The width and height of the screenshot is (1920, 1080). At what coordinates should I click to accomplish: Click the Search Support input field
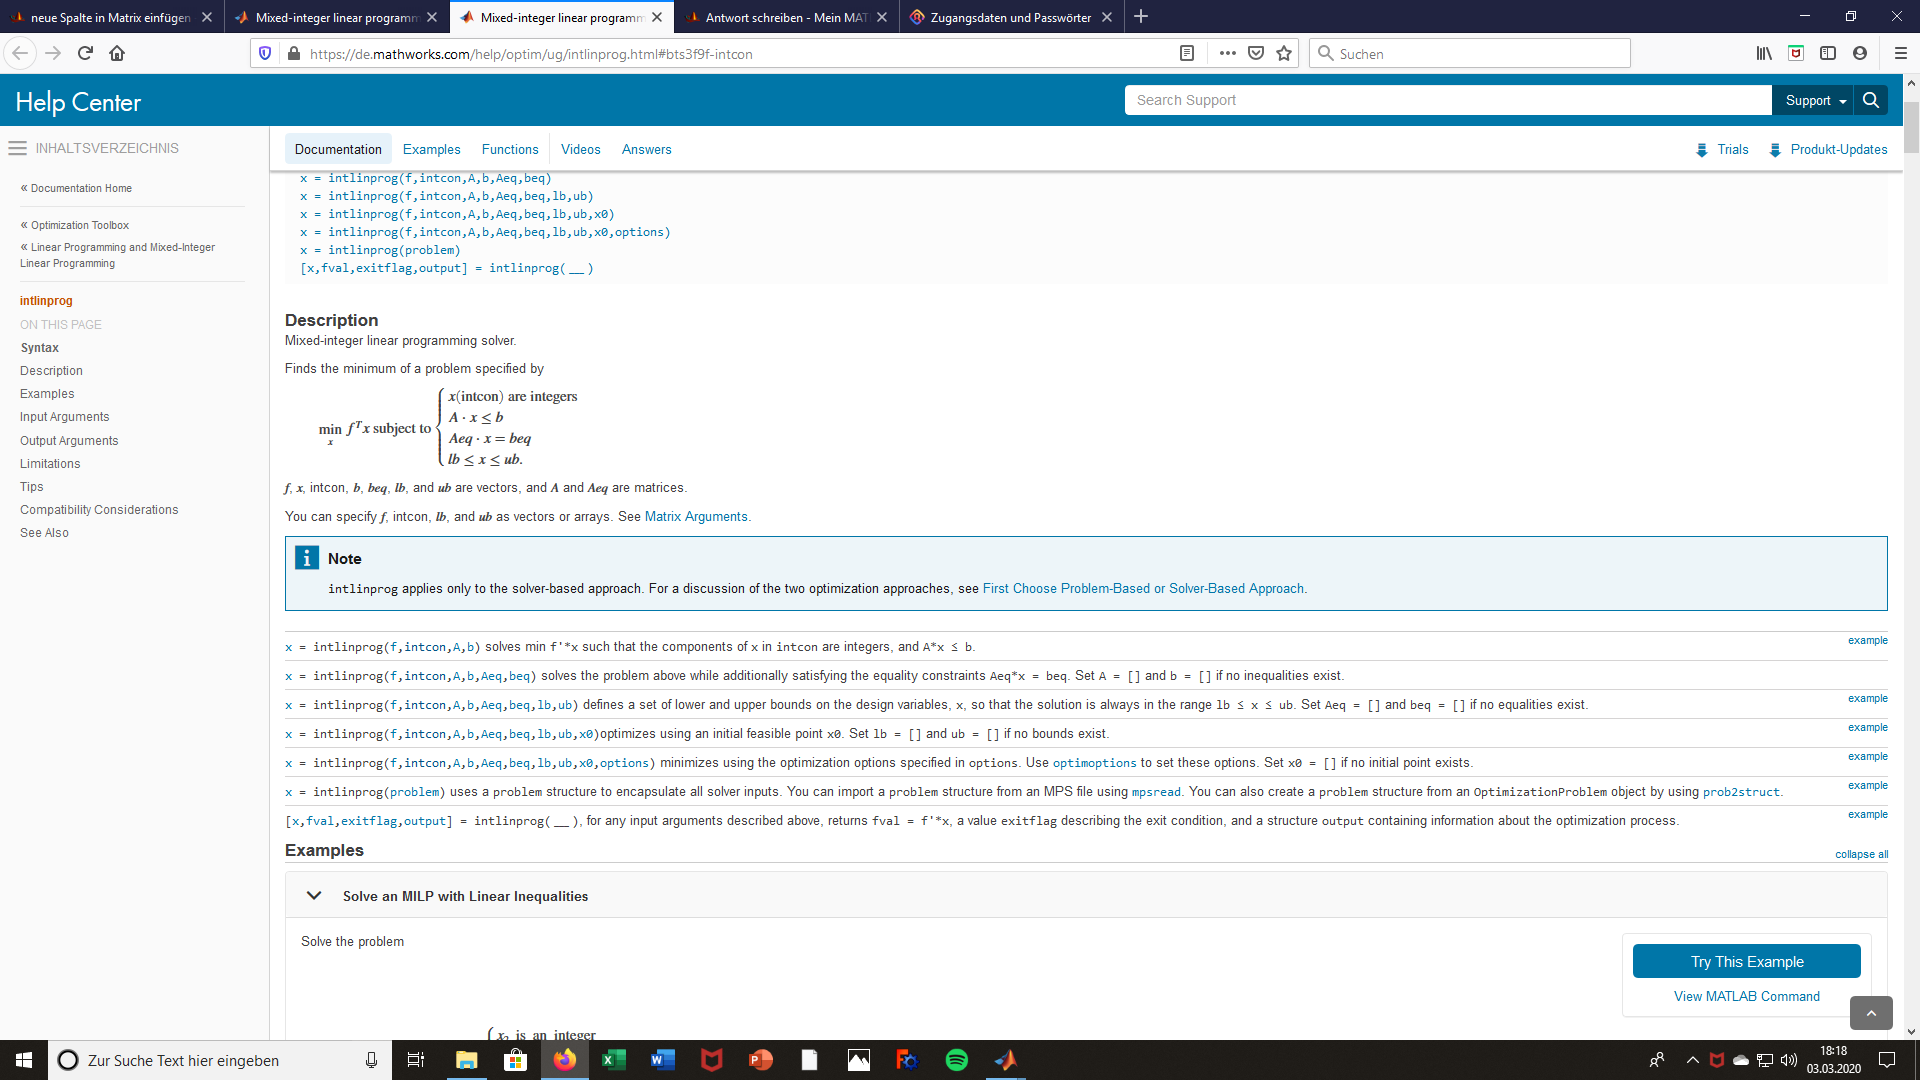pyautogui.click(x=1446, y=100)
